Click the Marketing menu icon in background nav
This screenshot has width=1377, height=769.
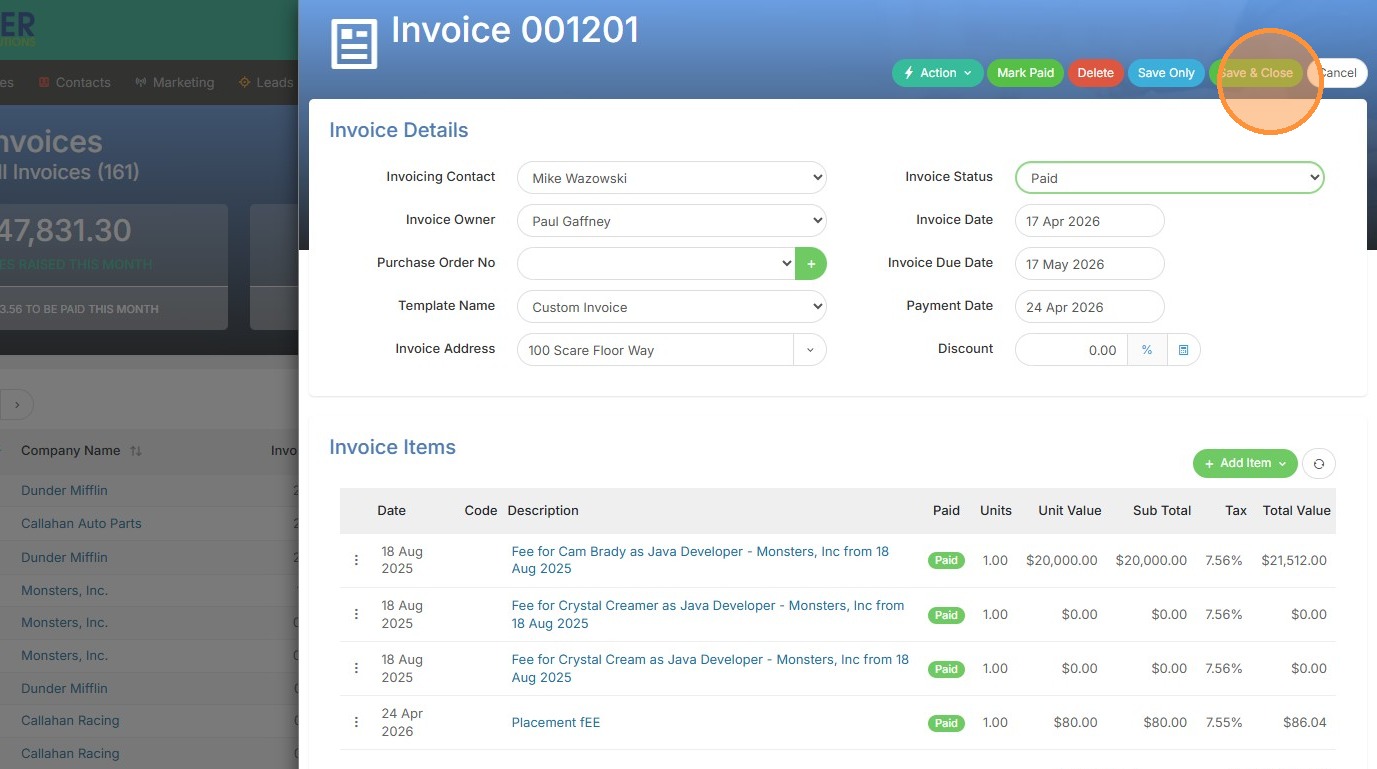[141, 82]
